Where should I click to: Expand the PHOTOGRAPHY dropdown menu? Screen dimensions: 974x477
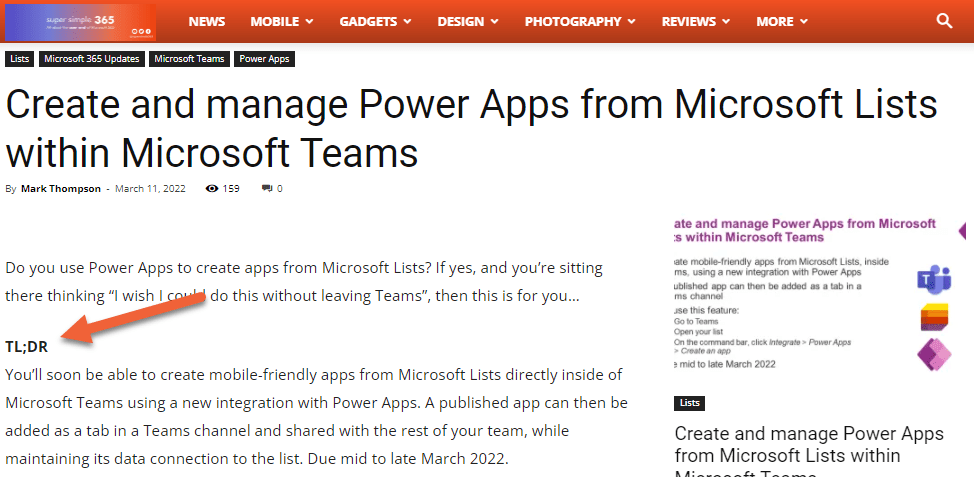580,22
